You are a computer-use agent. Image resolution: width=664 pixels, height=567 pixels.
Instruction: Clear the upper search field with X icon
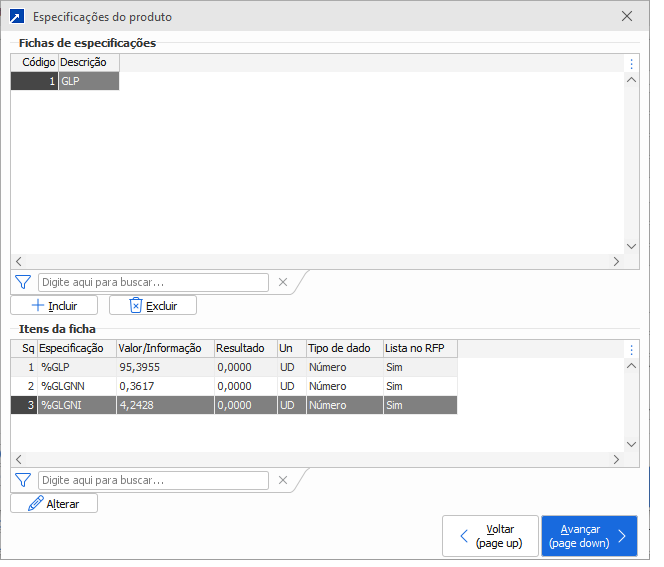pyautogui.click(x=283, y=283)
